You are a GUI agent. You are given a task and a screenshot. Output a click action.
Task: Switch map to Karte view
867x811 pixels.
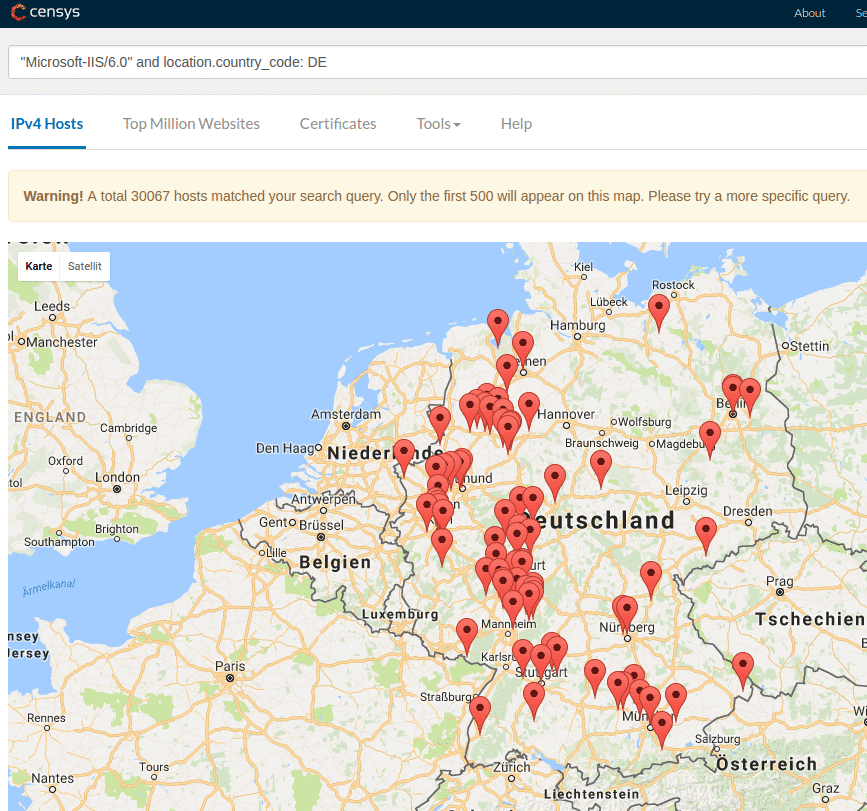click(39, 266)
